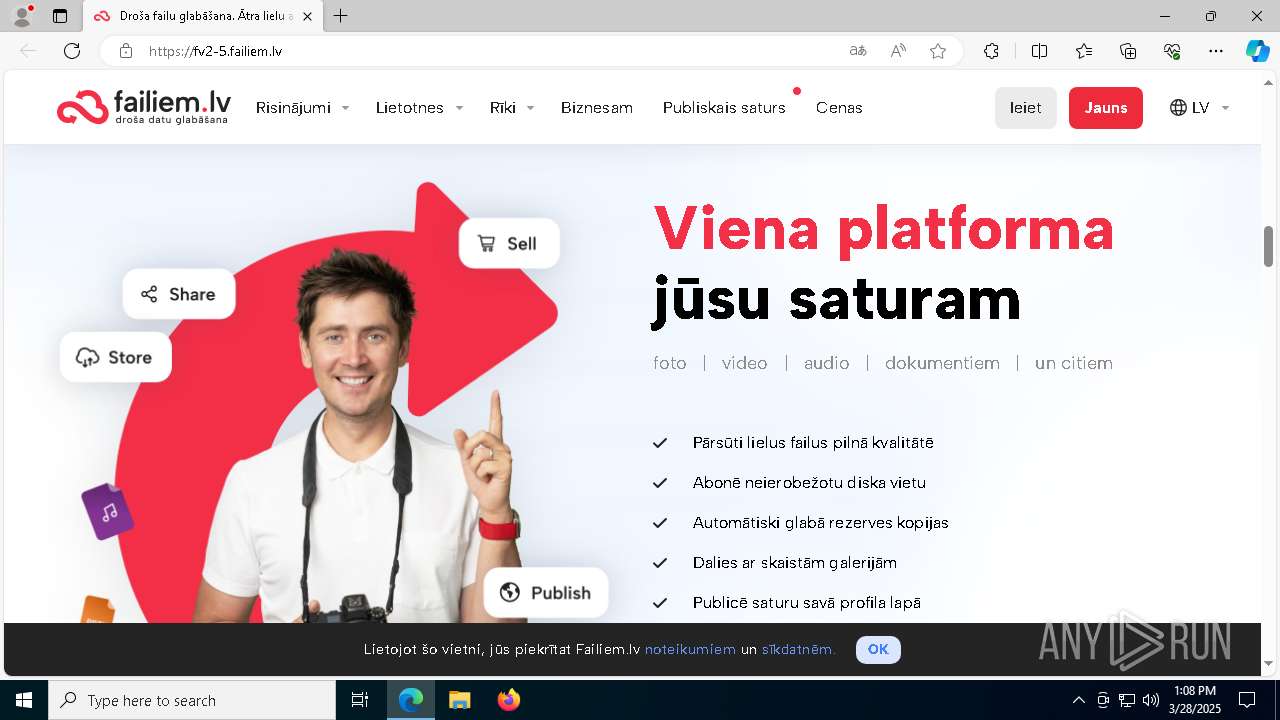The width and height of the screenshot is (1280, 720).
Task: Click the 'audio' label
Action: (x=827, y=363)
